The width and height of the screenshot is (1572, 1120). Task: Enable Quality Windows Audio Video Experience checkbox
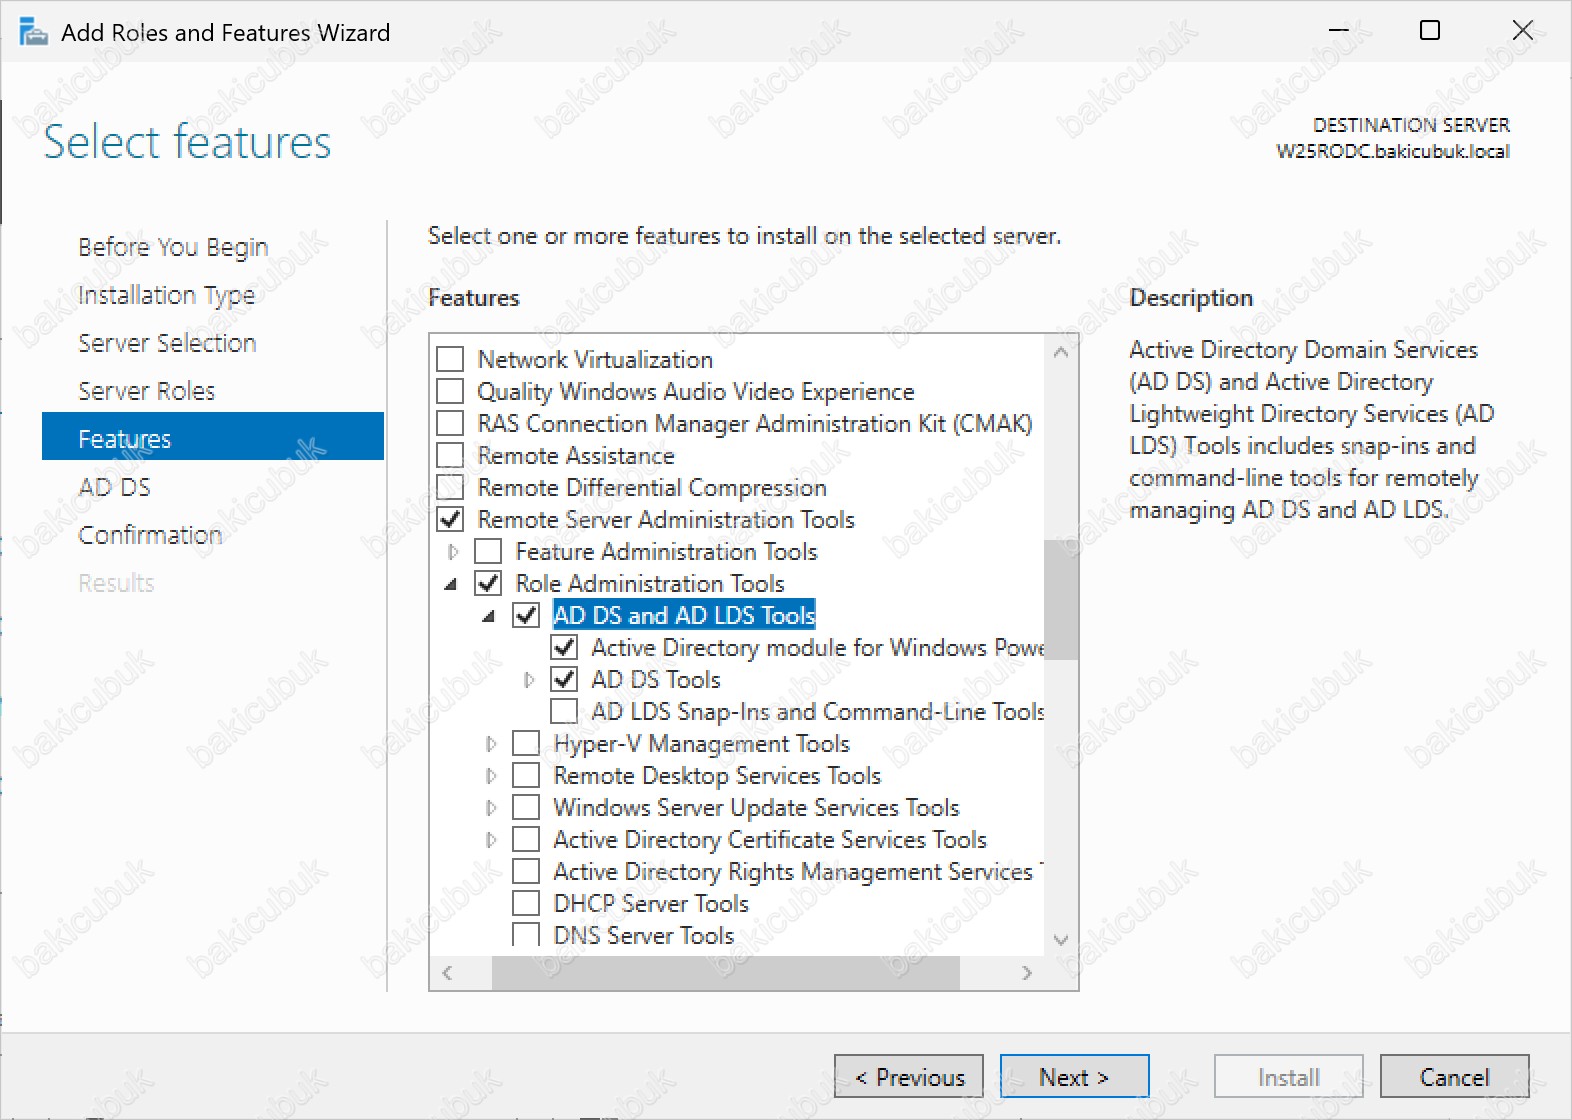(451, 391)
